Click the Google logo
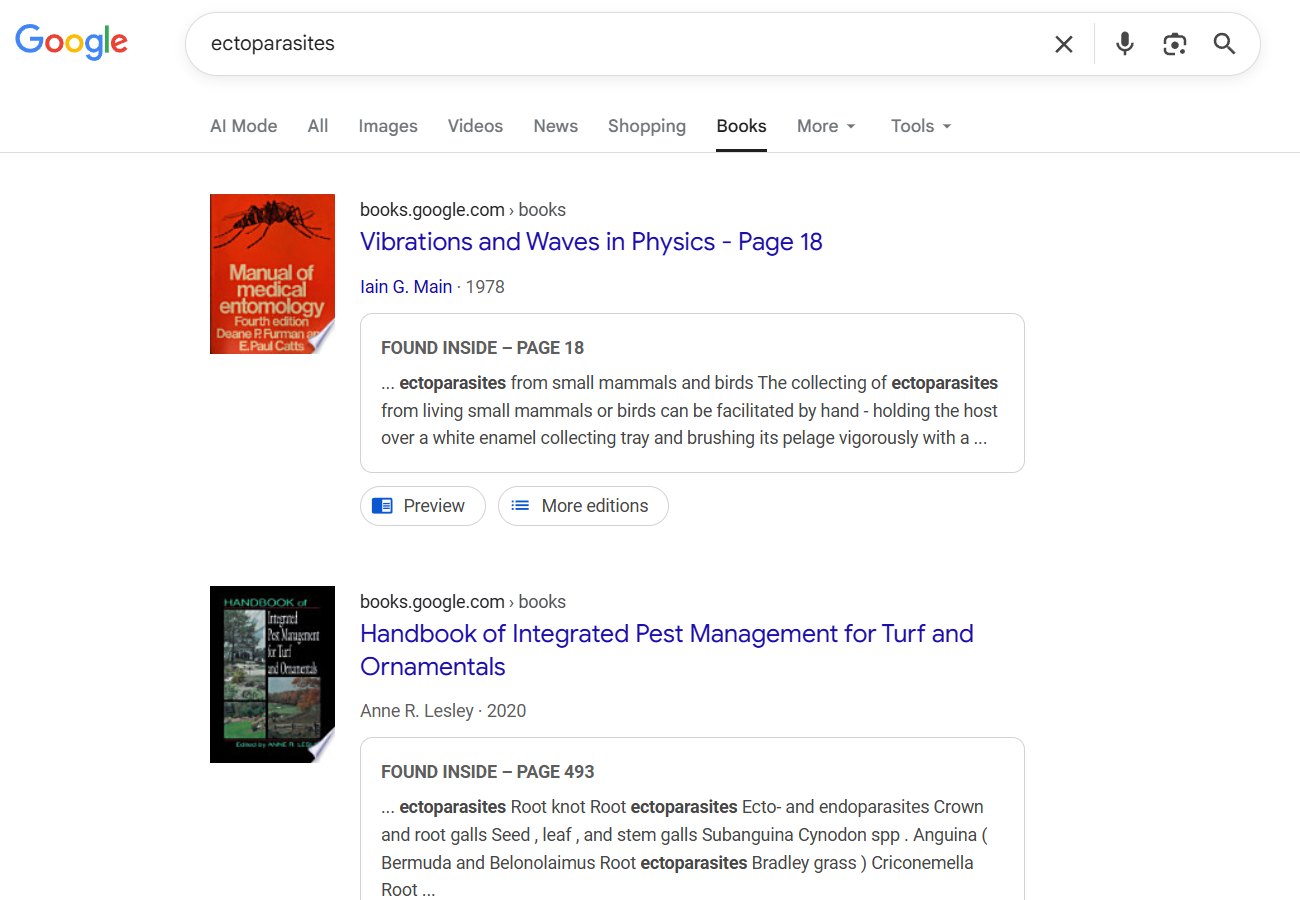 pyautogui.click(x=71, y=42)
